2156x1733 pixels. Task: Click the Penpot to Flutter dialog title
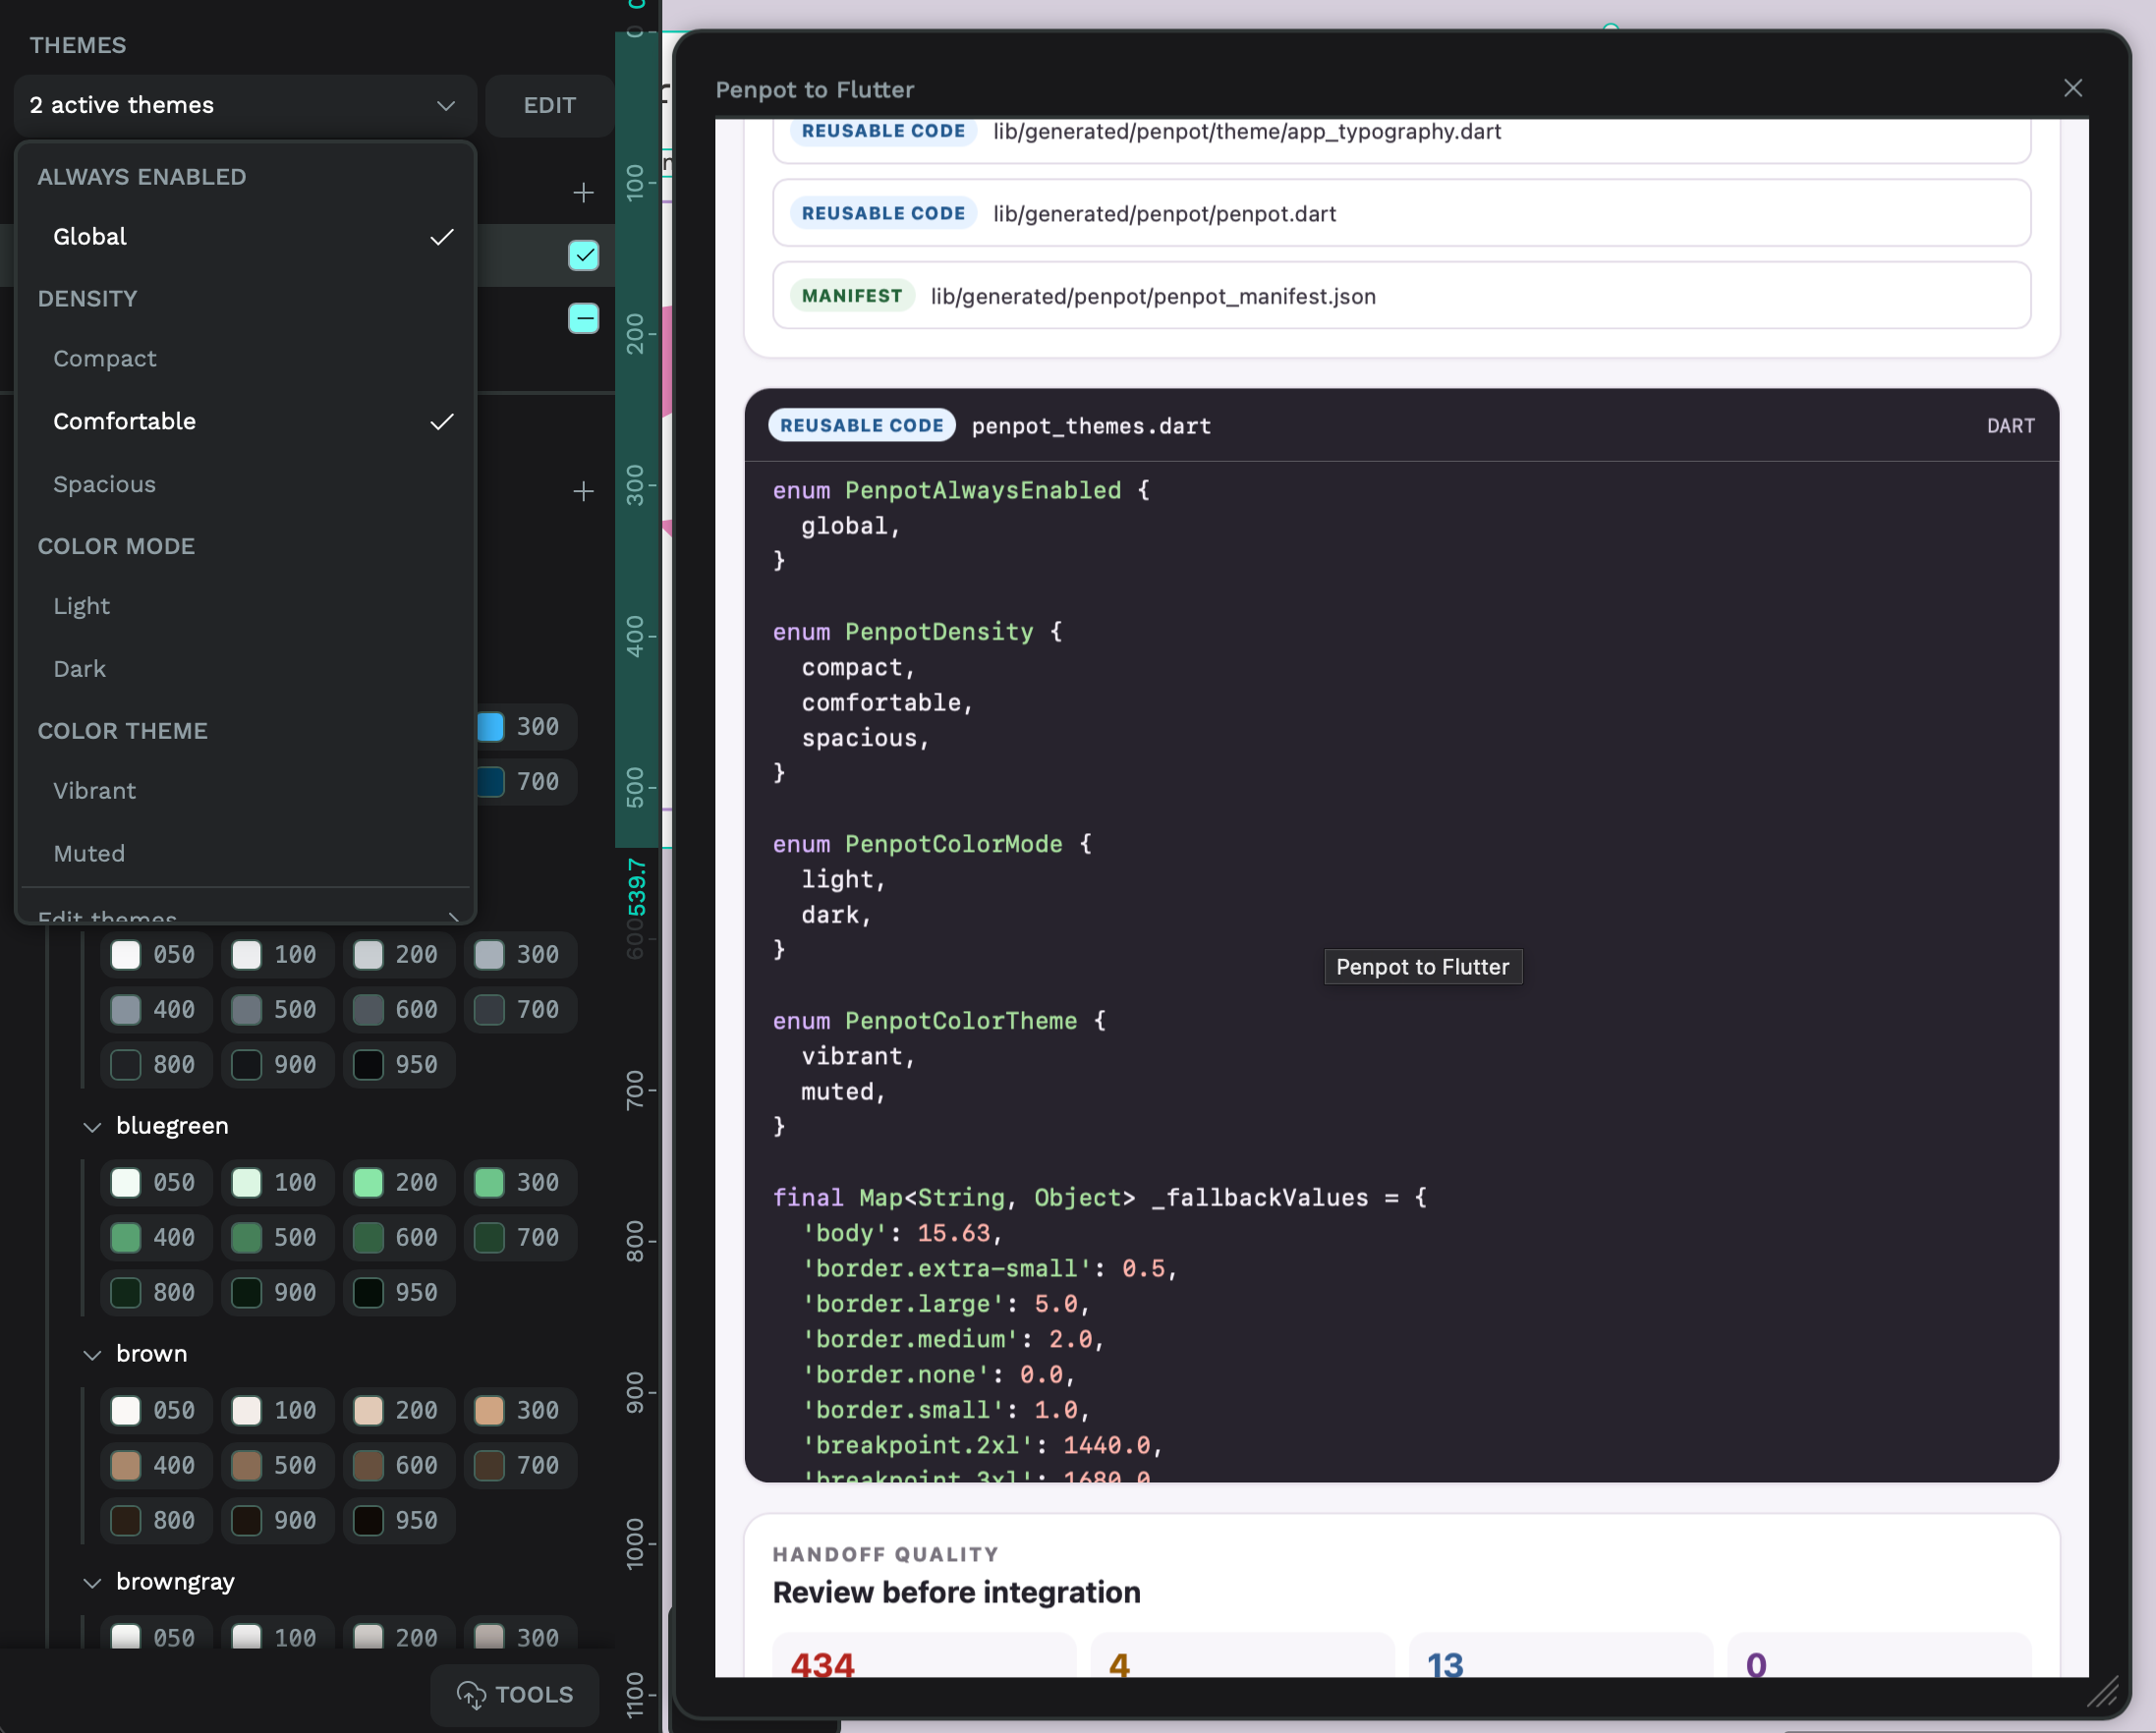[x=814, y=90]
